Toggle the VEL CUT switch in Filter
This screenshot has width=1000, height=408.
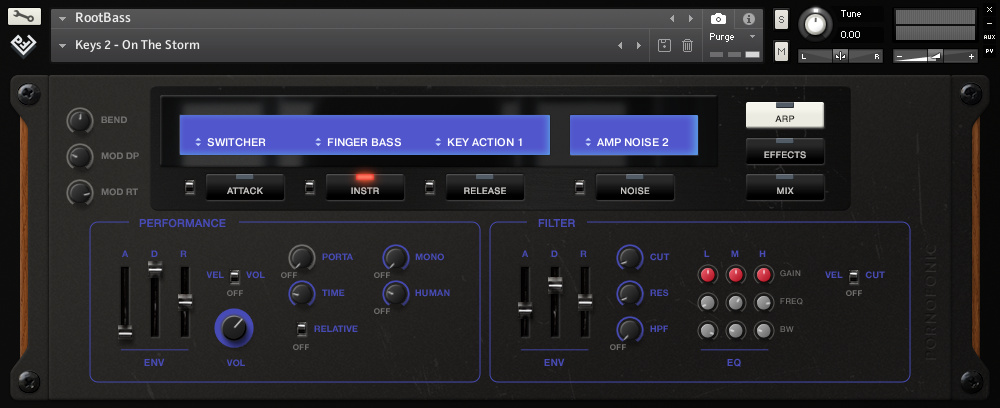pos(853,276)
